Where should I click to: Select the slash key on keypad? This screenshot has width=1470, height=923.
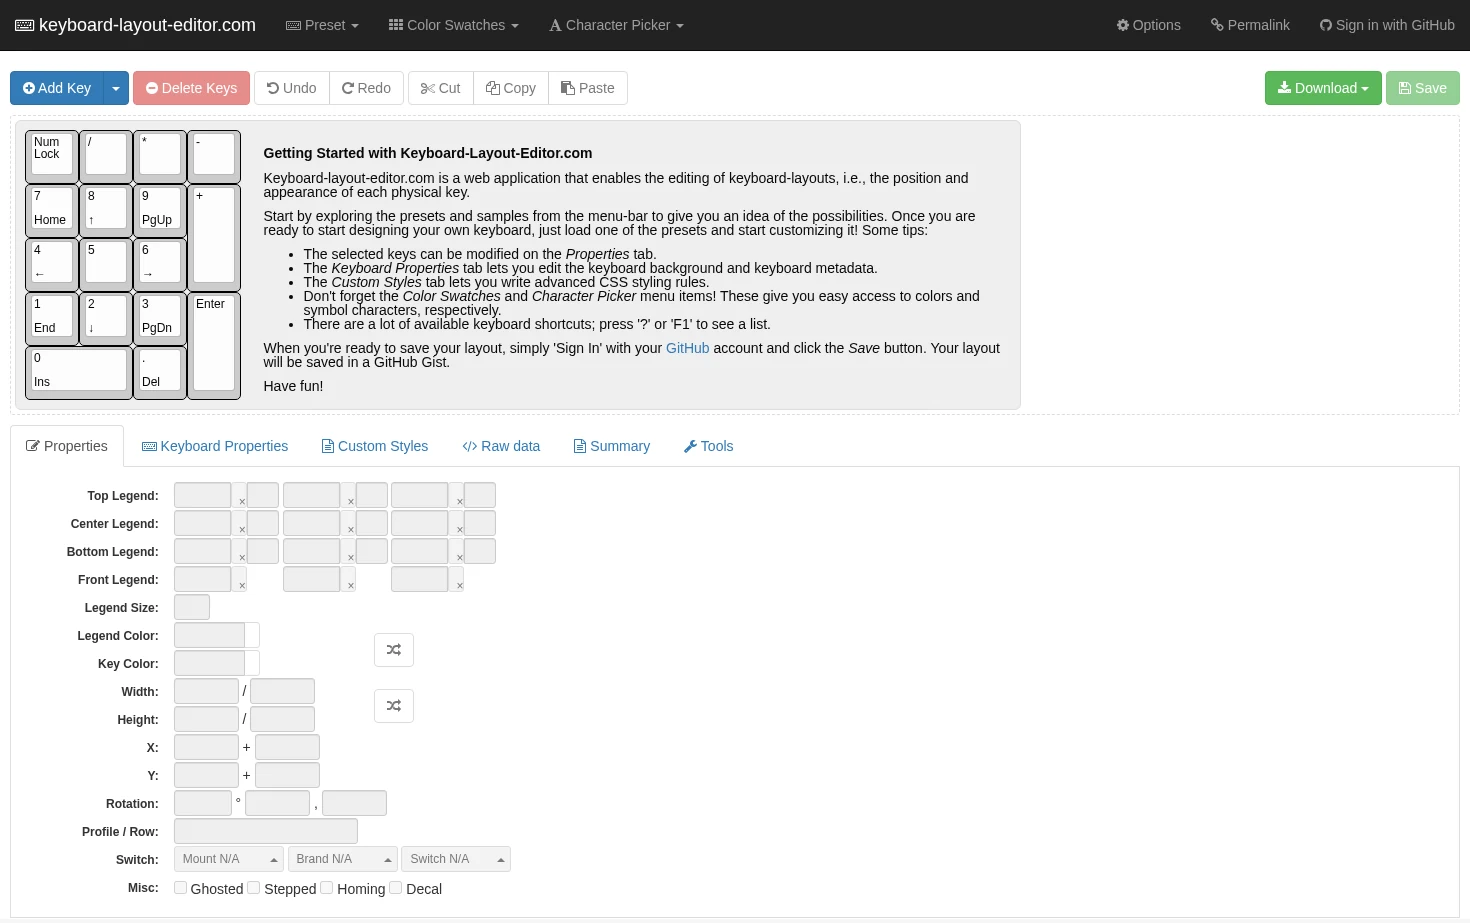106,157
